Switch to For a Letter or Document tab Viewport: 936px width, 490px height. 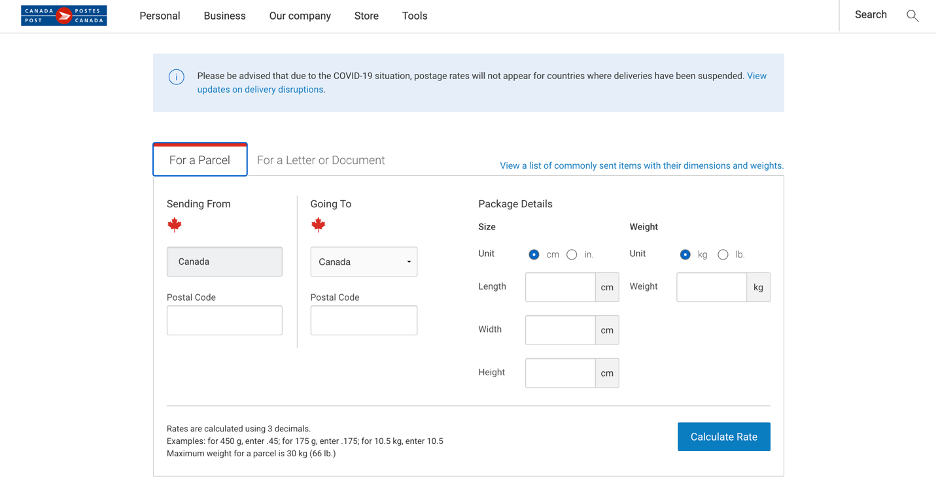coord(321,160)
